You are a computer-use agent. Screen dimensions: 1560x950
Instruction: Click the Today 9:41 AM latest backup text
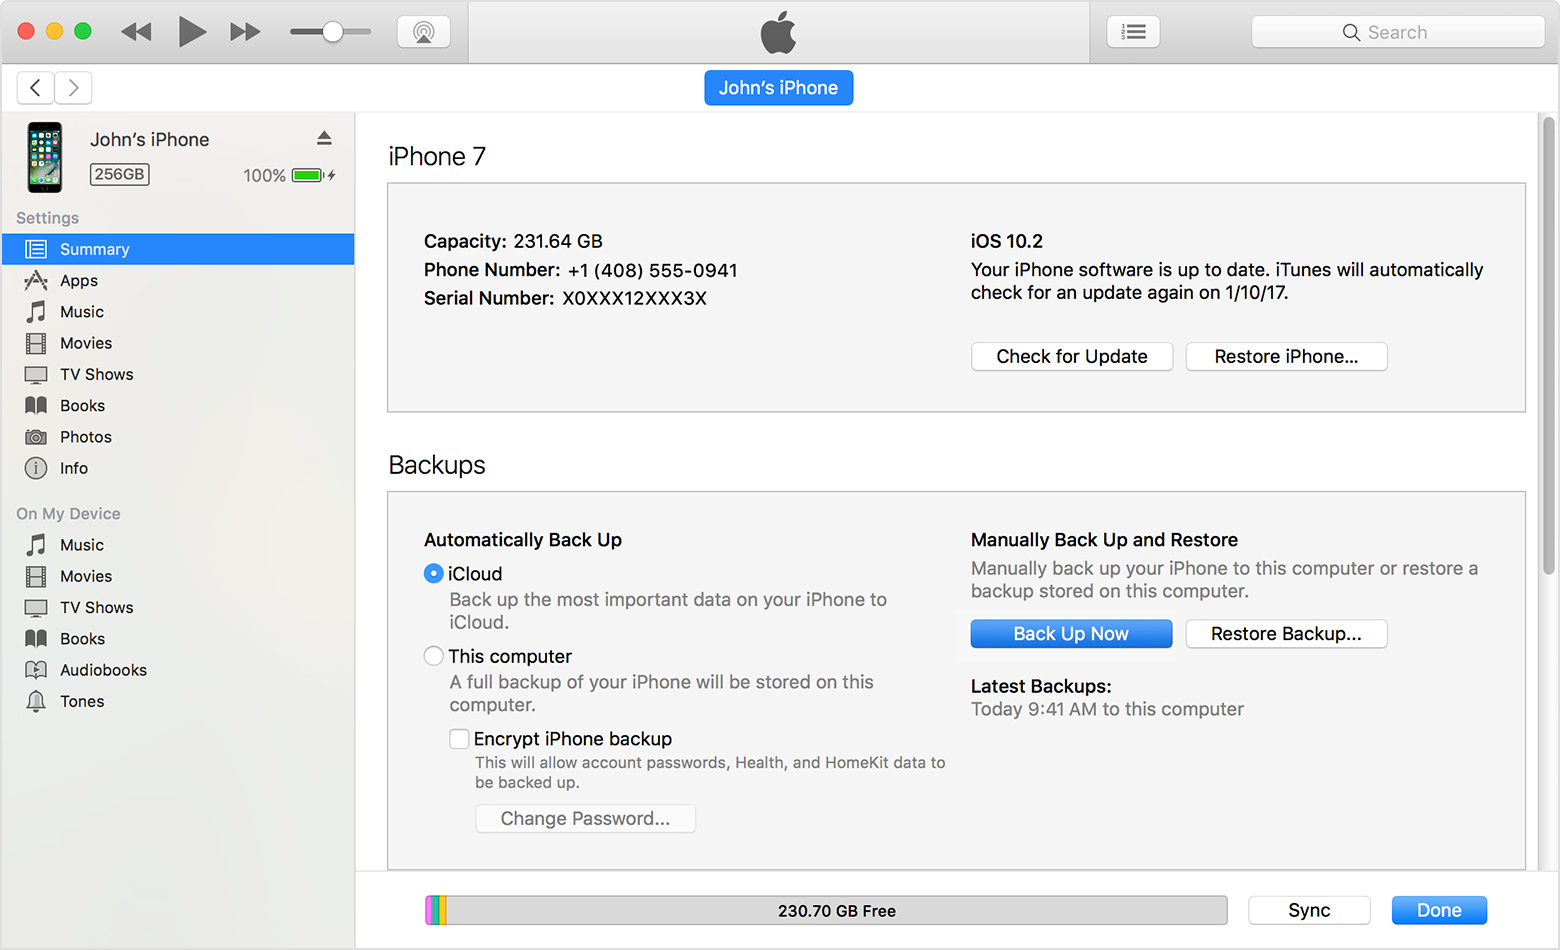pos(1107,709)
